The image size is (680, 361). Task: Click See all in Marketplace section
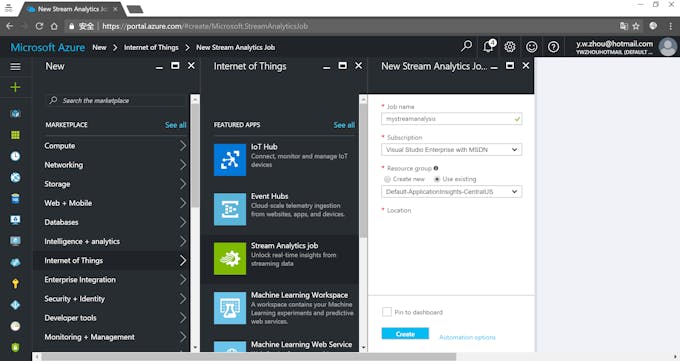(175, 125)
